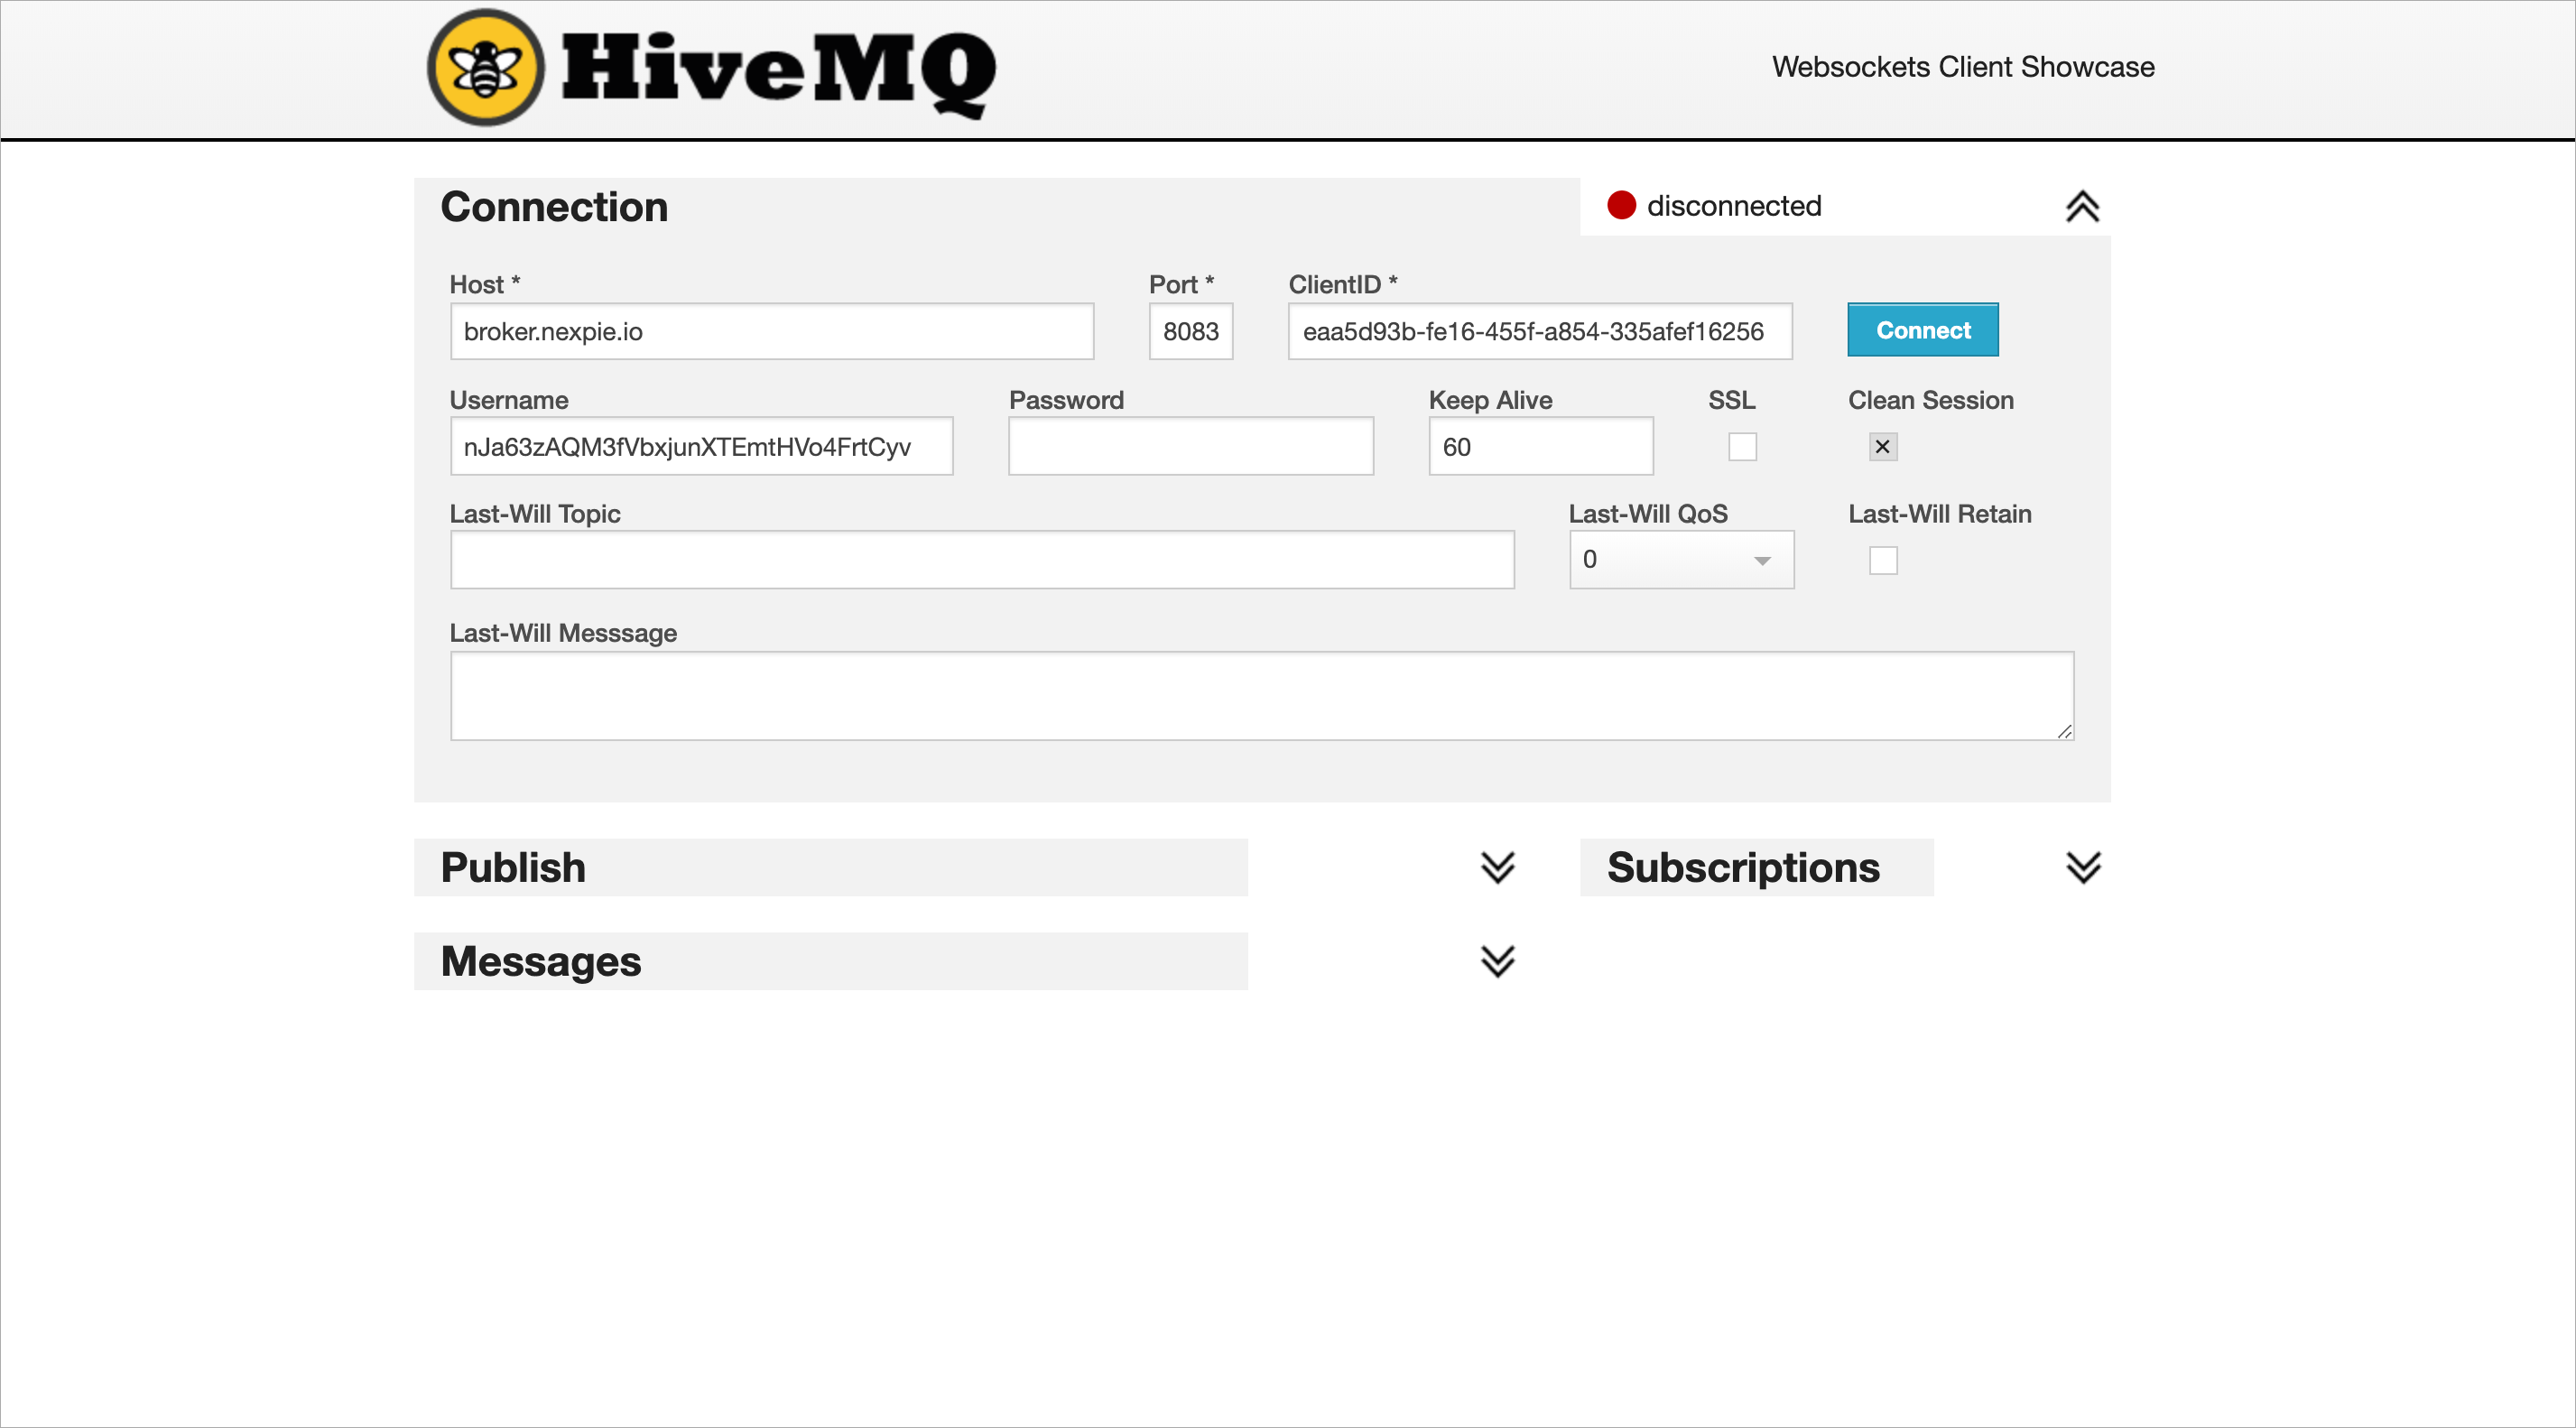Select the ClientID input field
2576x1428 pixels.
point(1539,331)
